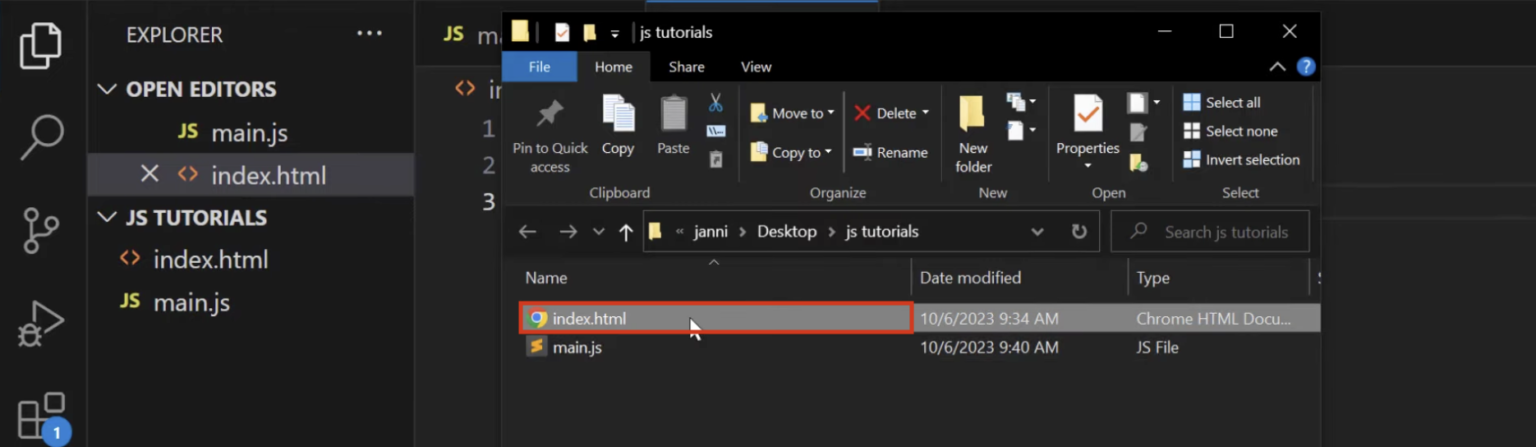Select main.js in the file list
This screenshot has width=1536, height=447.
click(577, 348)
